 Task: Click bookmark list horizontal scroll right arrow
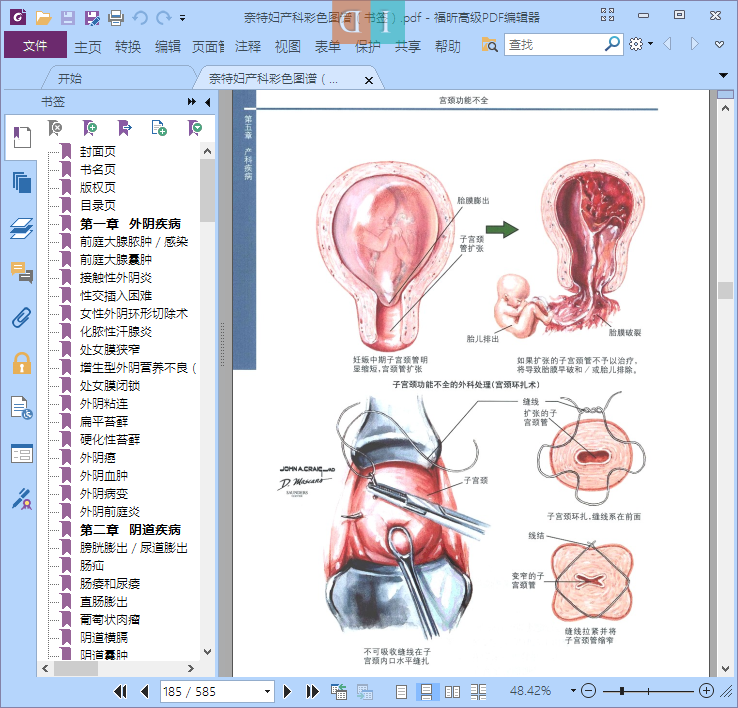click(191, 668)
